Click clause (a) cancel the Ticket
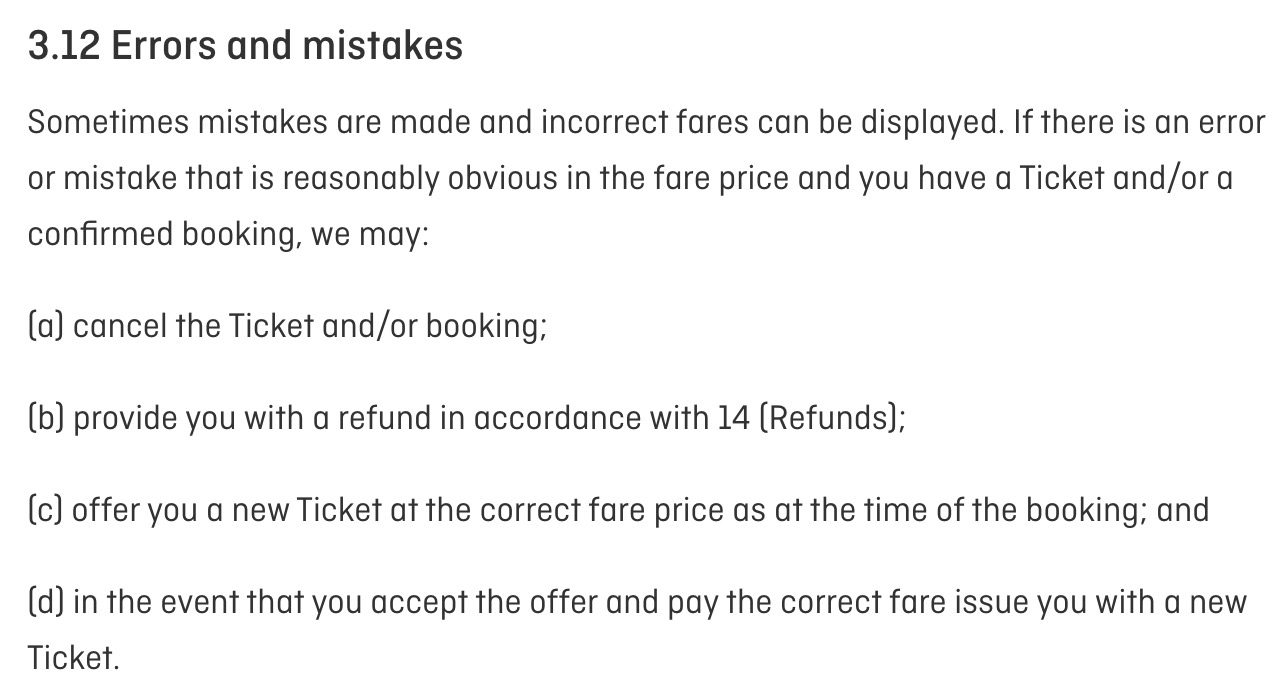This screenshot has width=1280, height=694. (x=287, y=327)
